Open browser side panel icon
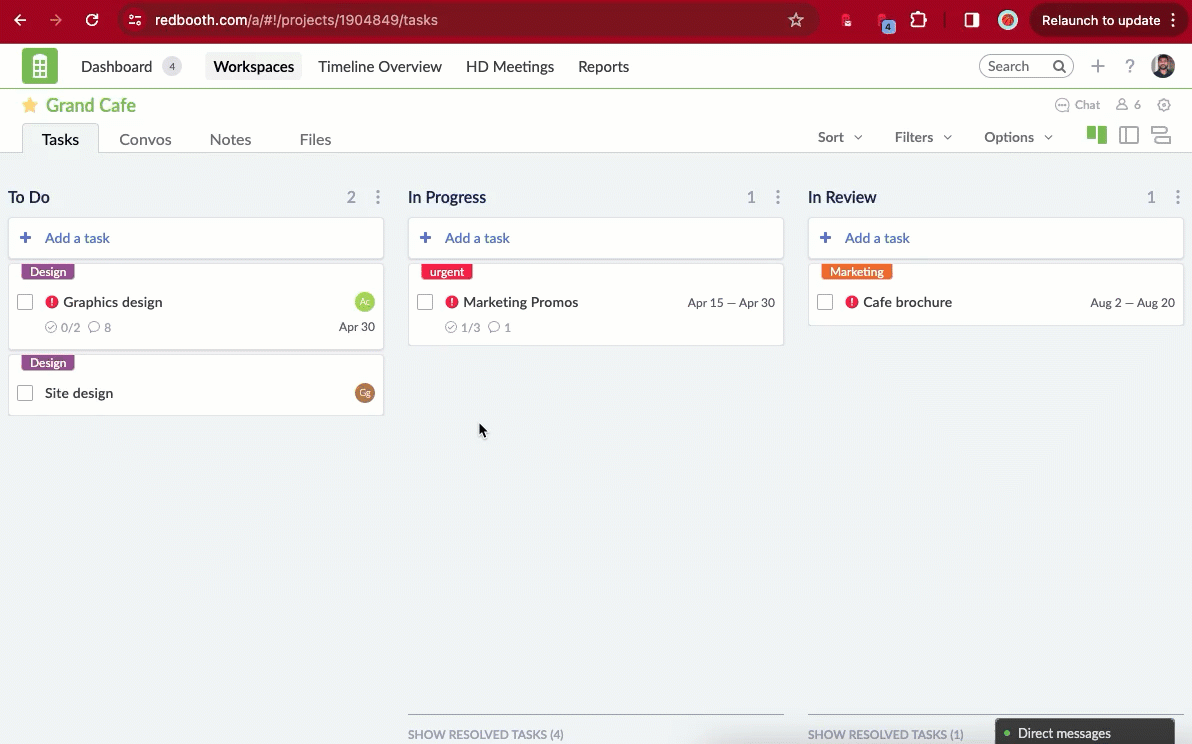 [972, 21]
